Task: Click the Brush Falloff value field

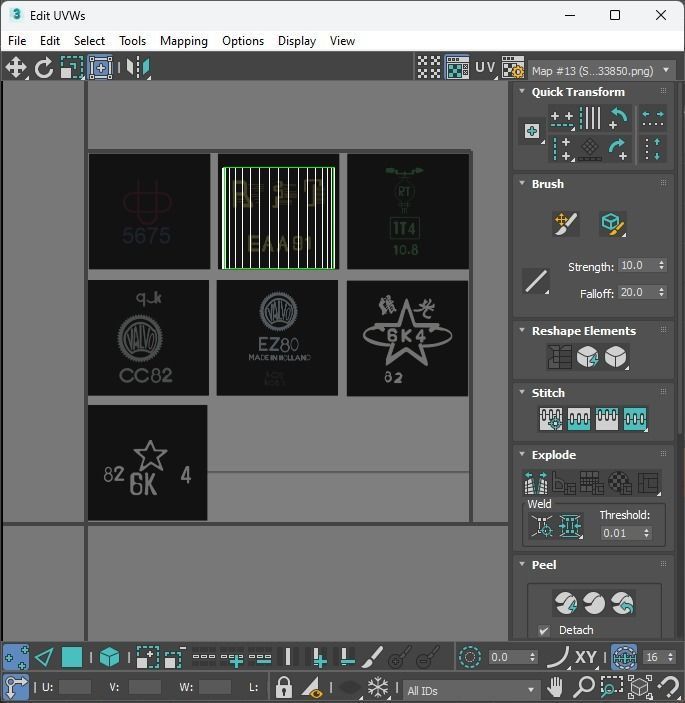Action: 637,292
